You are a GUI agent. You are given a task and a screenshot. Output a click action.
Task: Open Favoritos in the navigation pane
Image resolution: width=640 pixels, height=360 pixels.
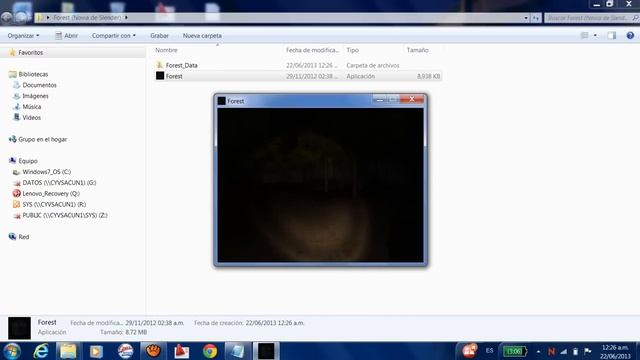click(x=31, y=53)
